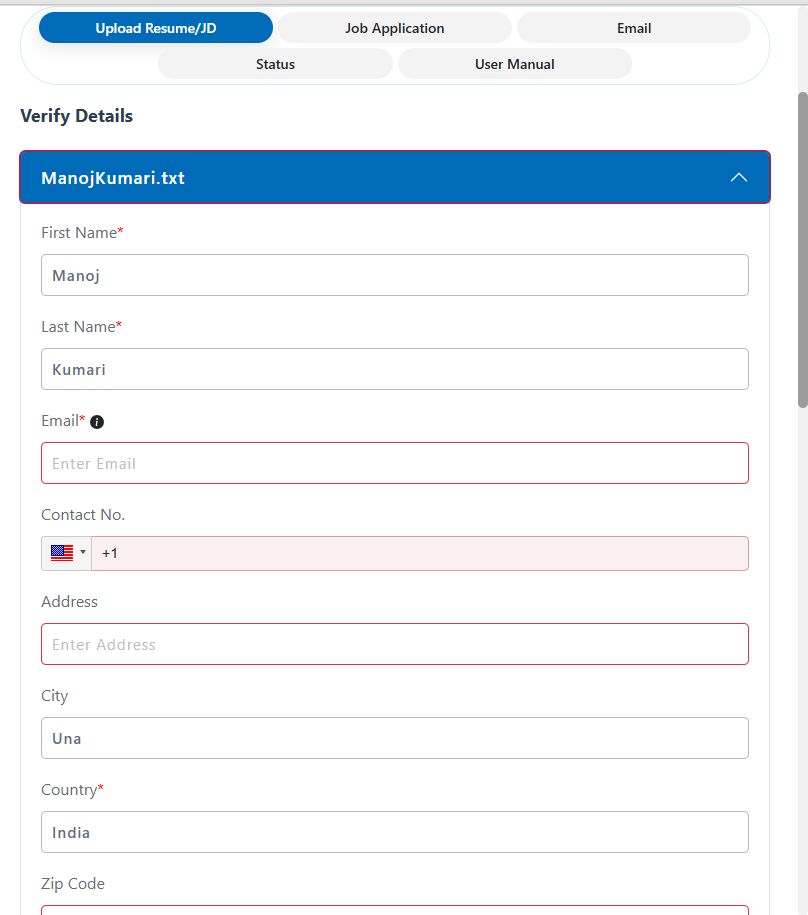Select the Status tab
This screenshot has height=915, width=808.
click(x=275, y=64)
